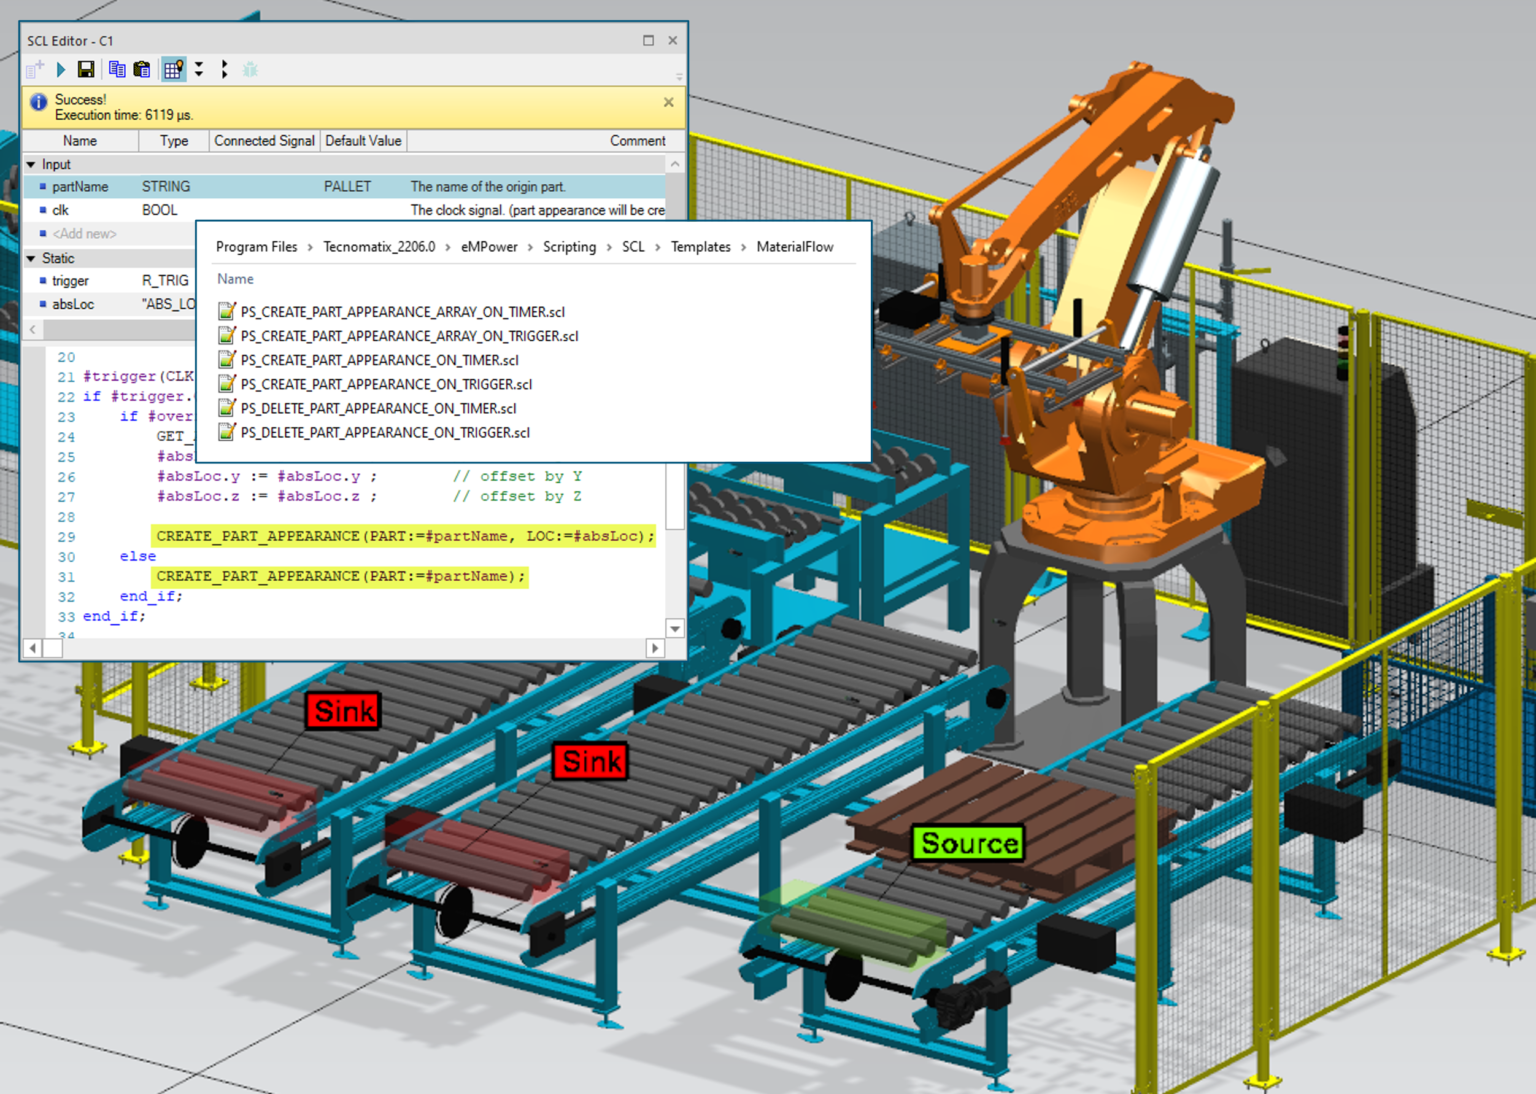Click the debug bug icon
The height and width of the screenshot is (1094, 1536).
coord(250,69)
